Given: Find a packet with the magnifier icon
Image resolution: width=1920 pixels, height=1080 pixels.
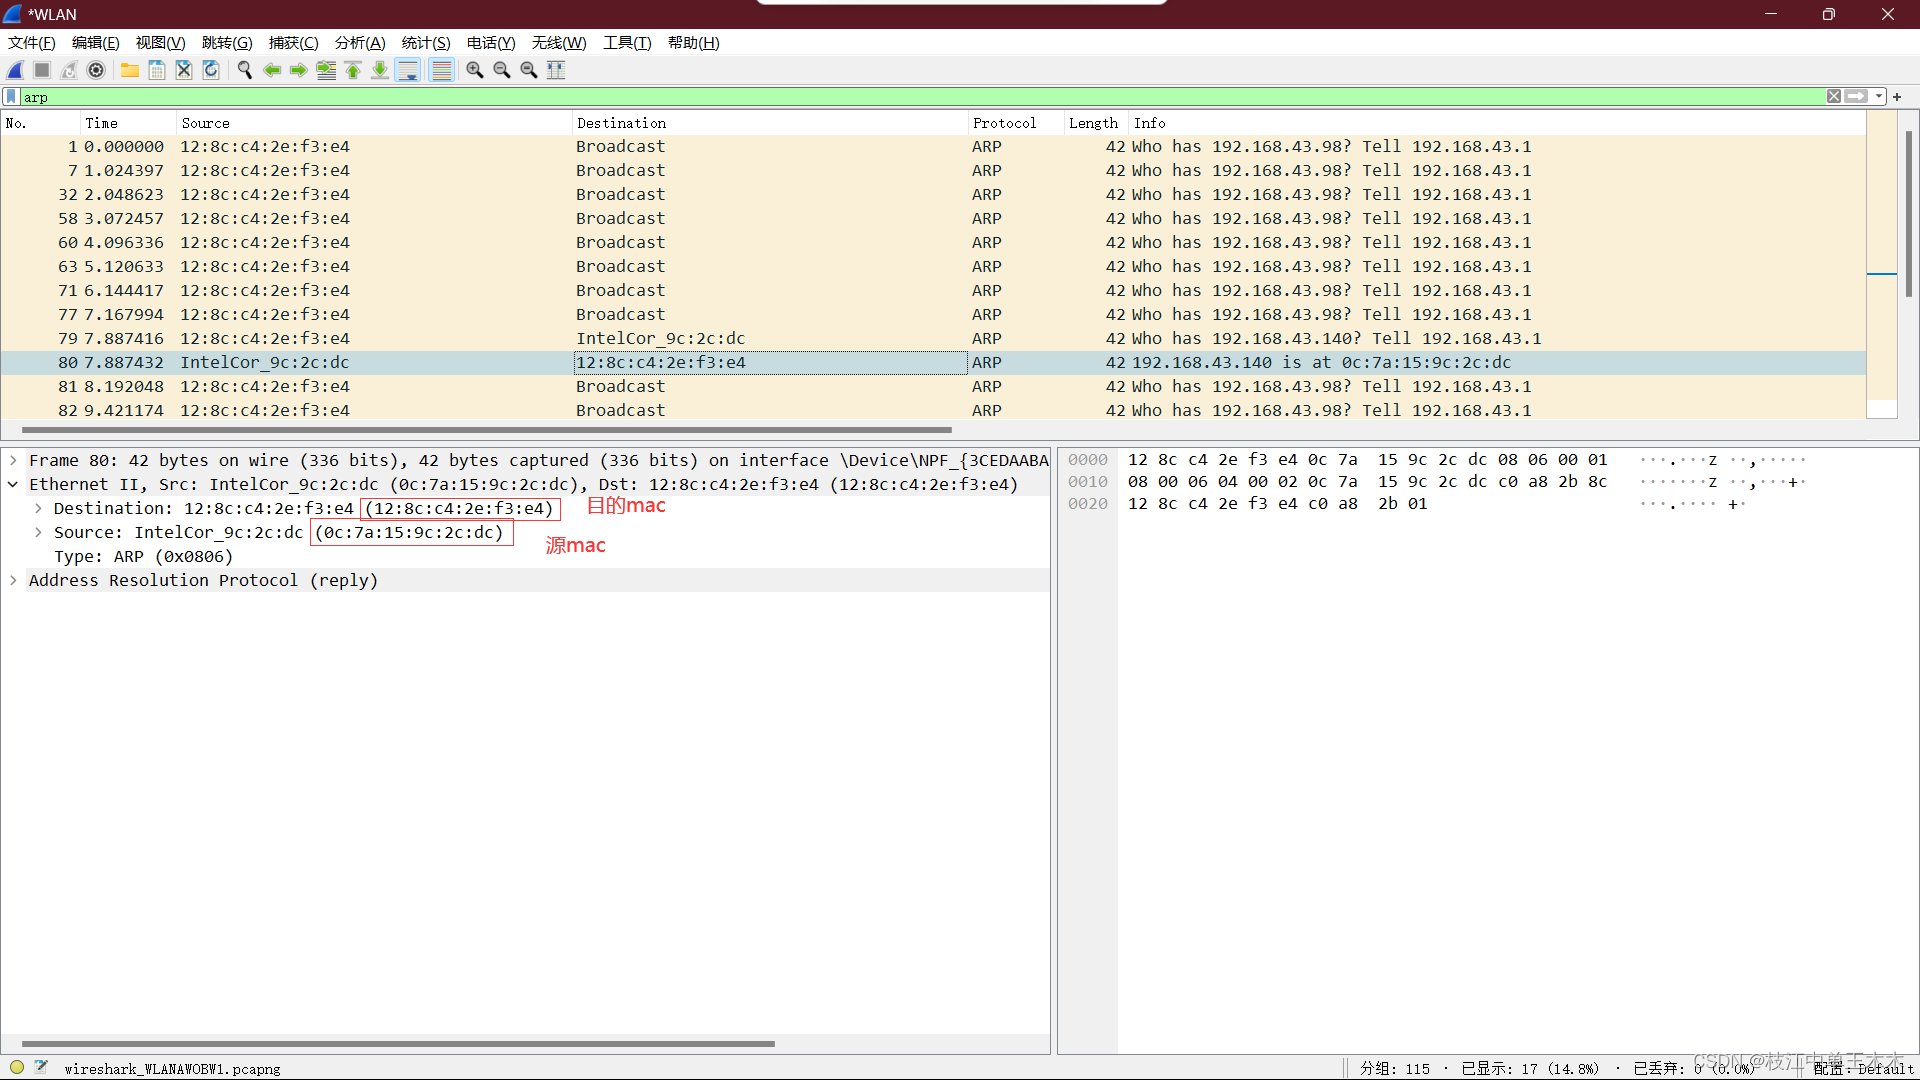Looking at the screenshot, I should (x=245, y=70).
